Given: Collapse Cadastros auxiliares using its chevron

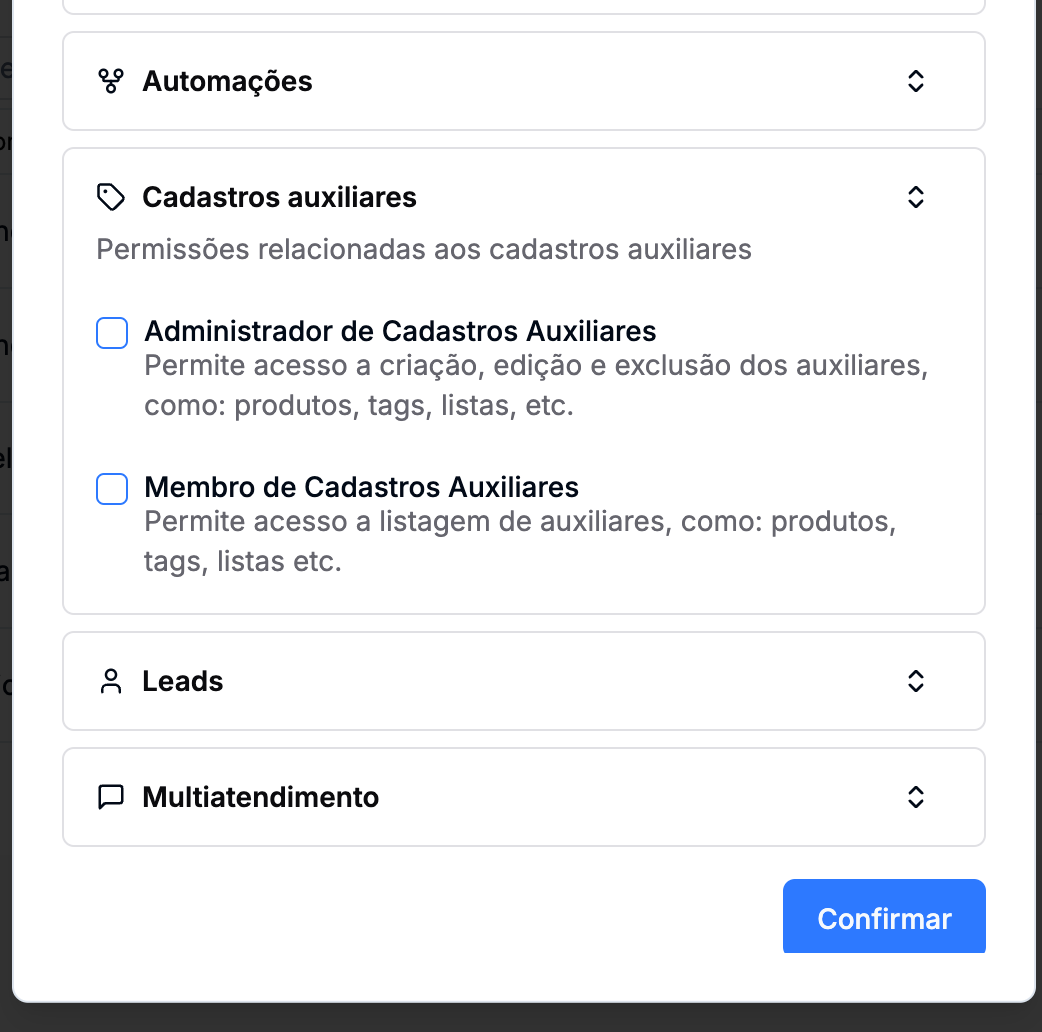Looking at the screenshot, I should [x=915, y=197].
